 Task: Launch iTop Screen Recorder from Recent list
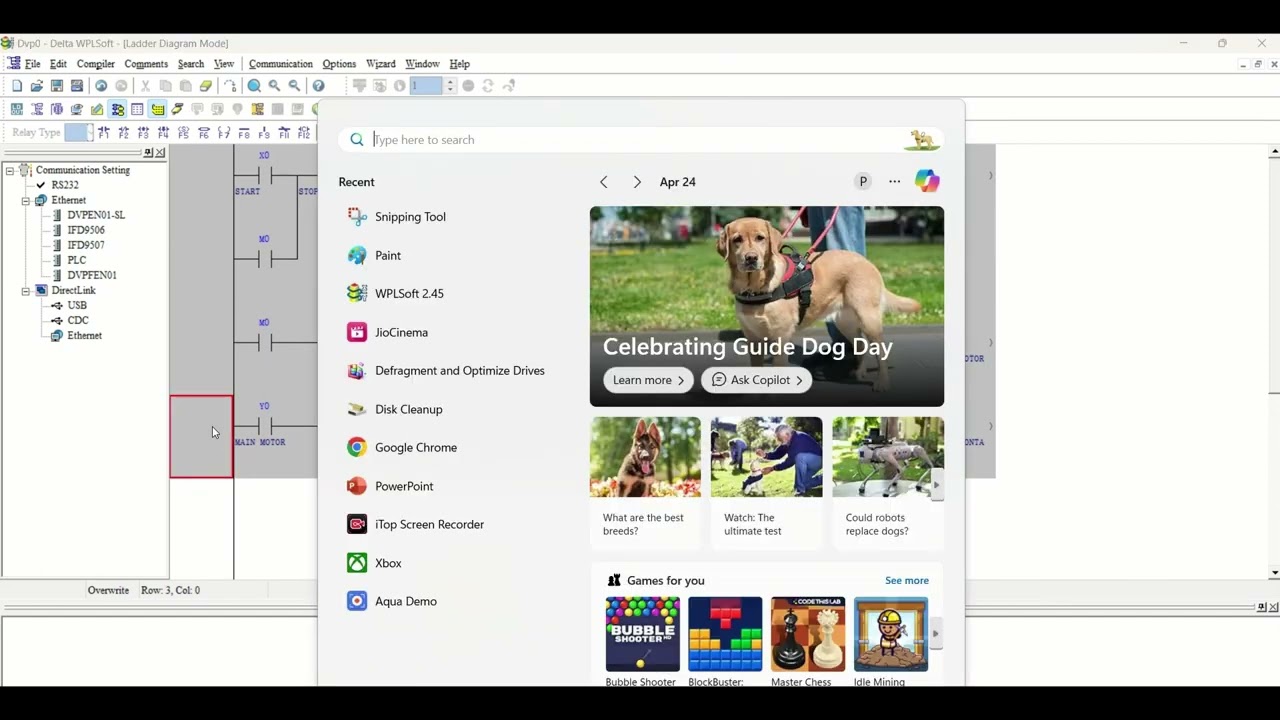(x=415, y=524)
